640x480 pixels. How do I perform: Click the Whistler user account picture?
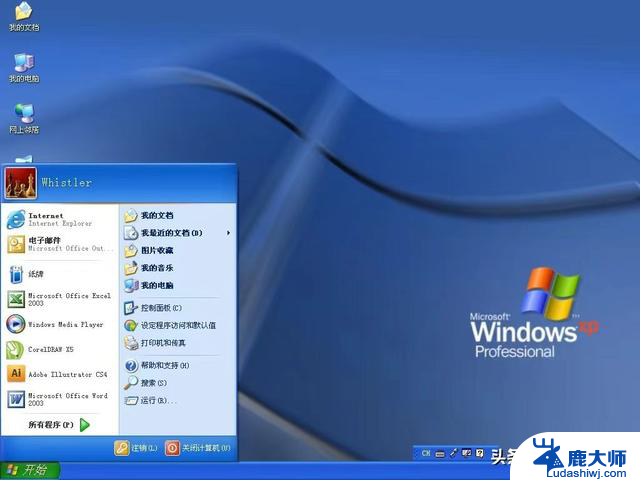tap(20, 184)
